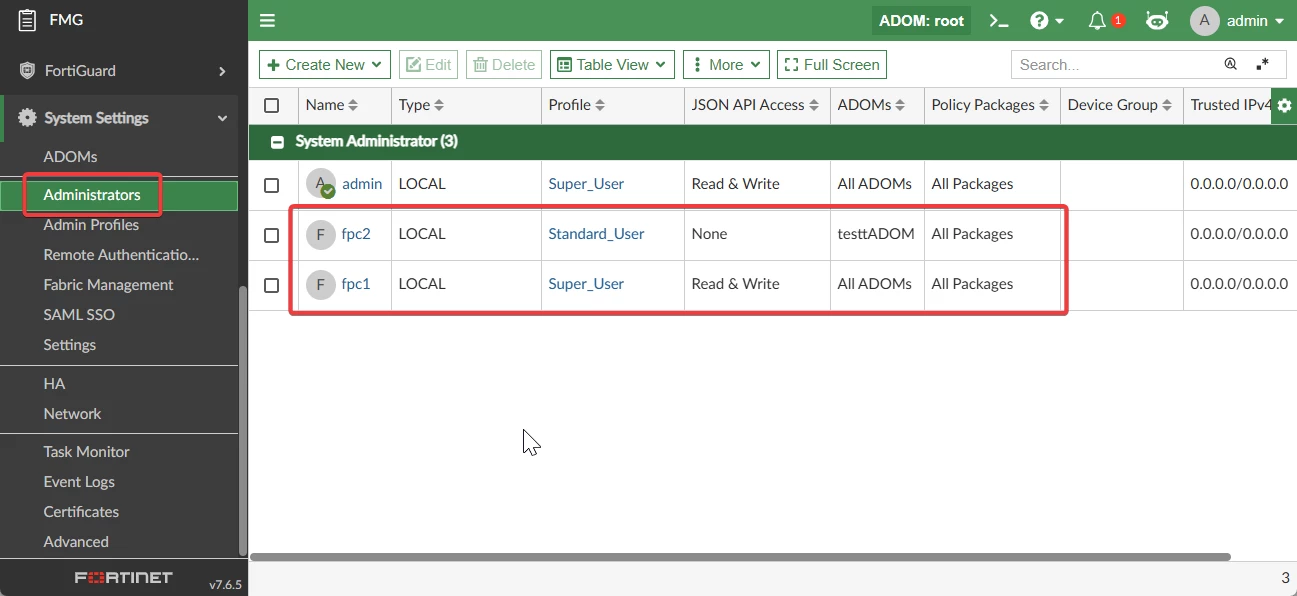Screen dimensions: 1297x596
Task: Open the Standard_User profile link
Action: 596,234
